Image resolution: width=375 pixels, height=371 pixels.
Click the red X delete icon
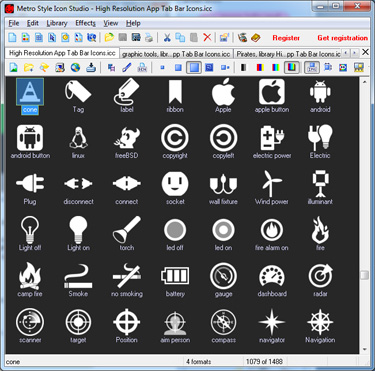click(x=207, y=37)
